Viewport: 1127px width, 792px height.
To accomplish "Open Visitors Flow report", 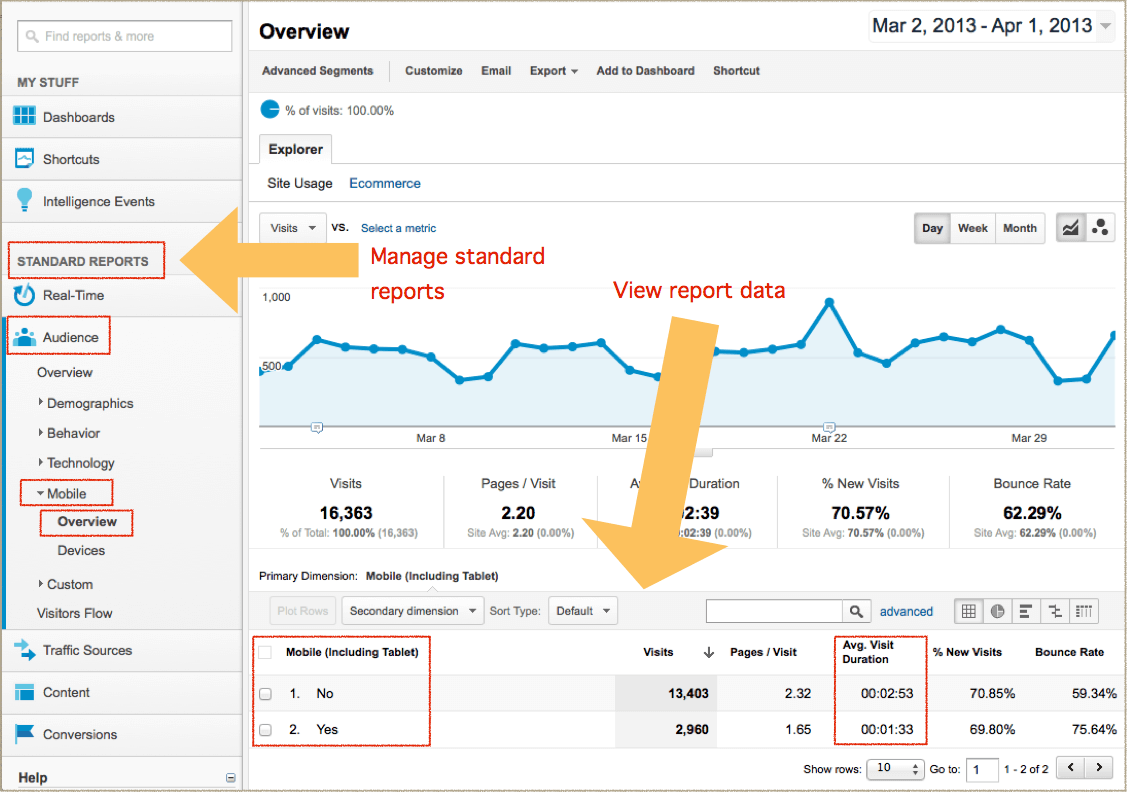I will 75,613.
